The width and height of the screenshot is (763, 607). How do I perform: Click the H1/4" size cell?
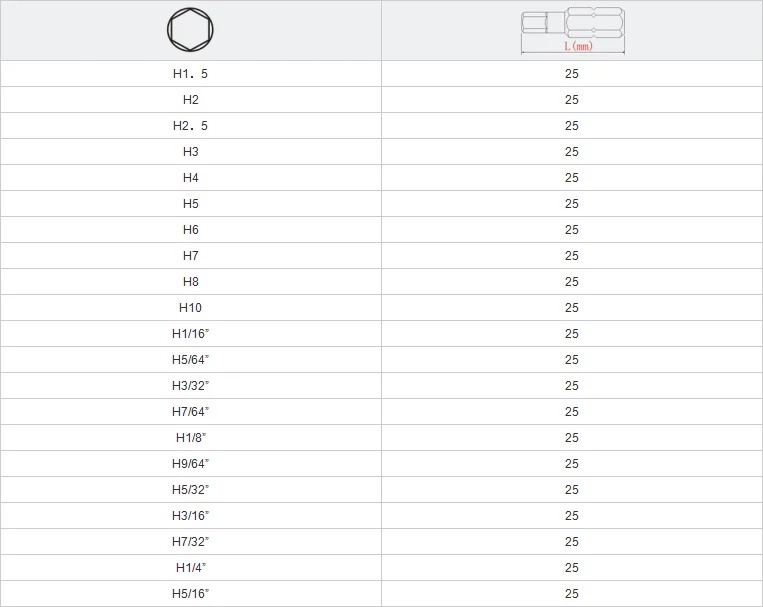190,568
